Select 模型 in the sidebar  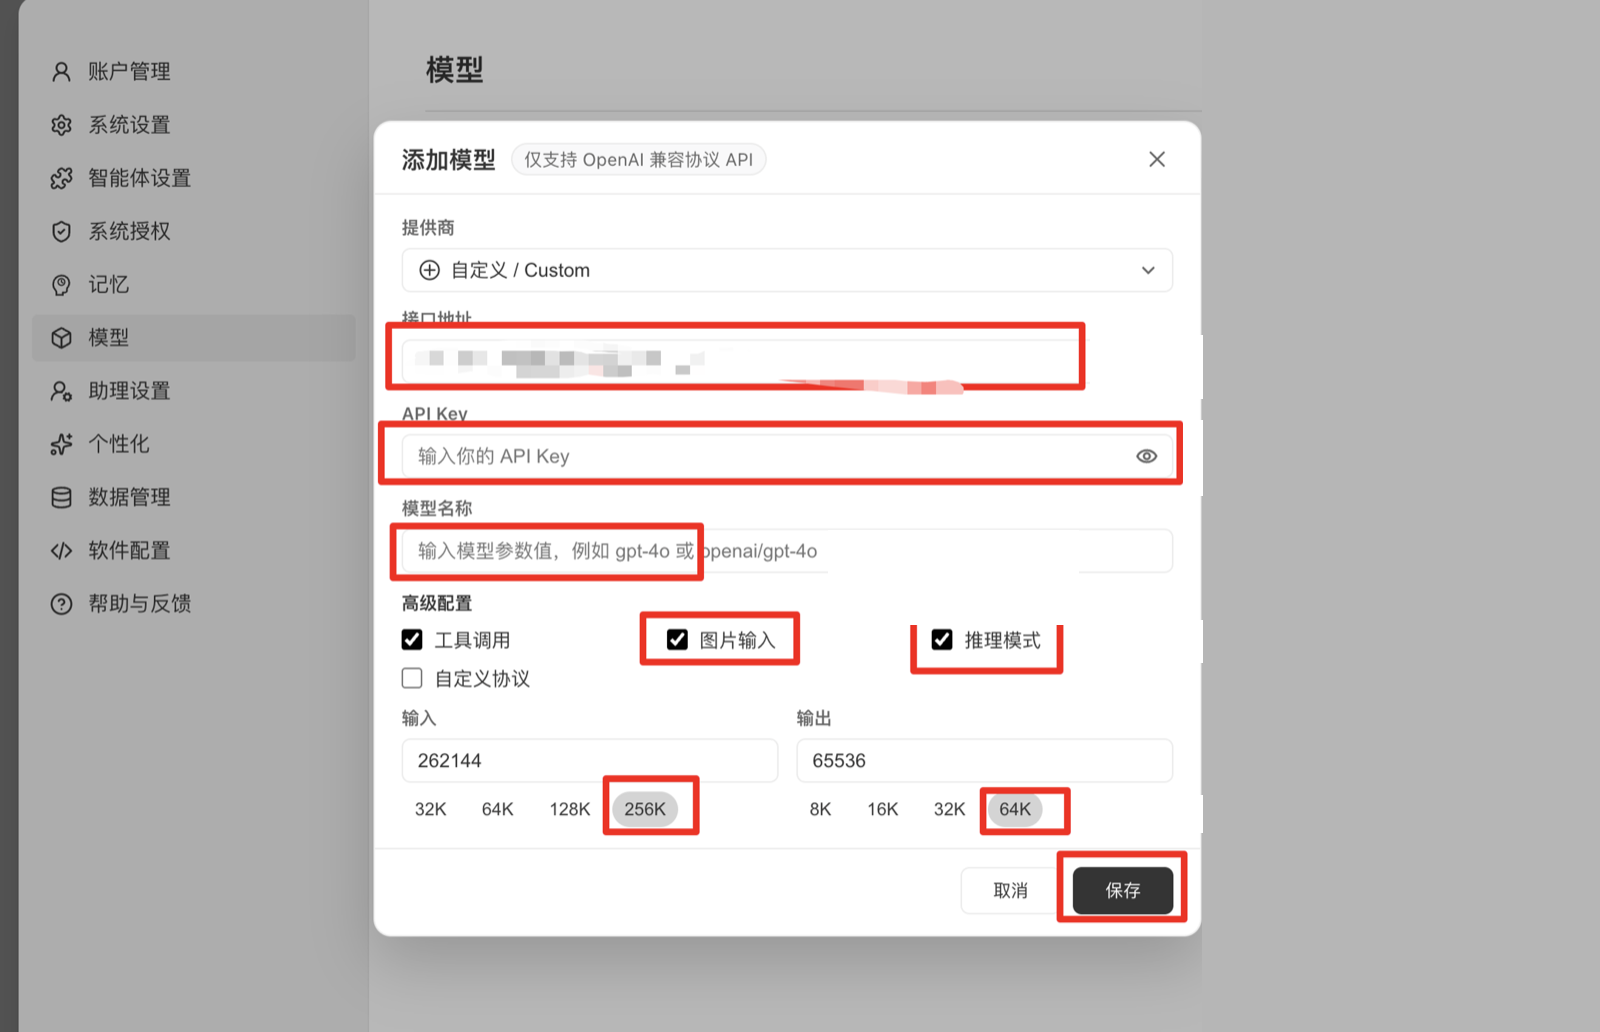(194, 338)
